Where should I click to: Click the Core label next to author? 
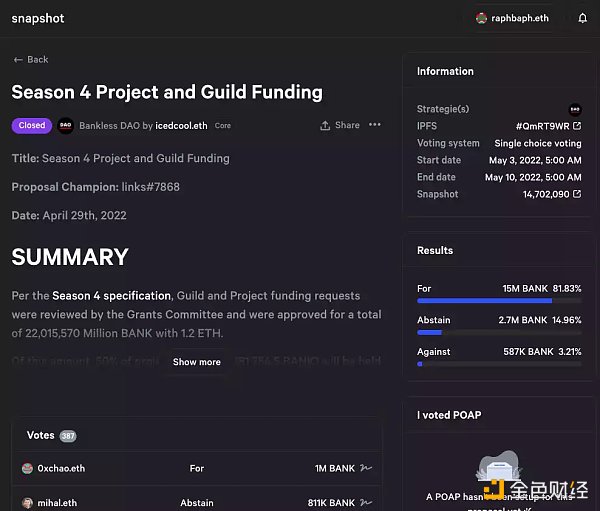tap(223, 126)
